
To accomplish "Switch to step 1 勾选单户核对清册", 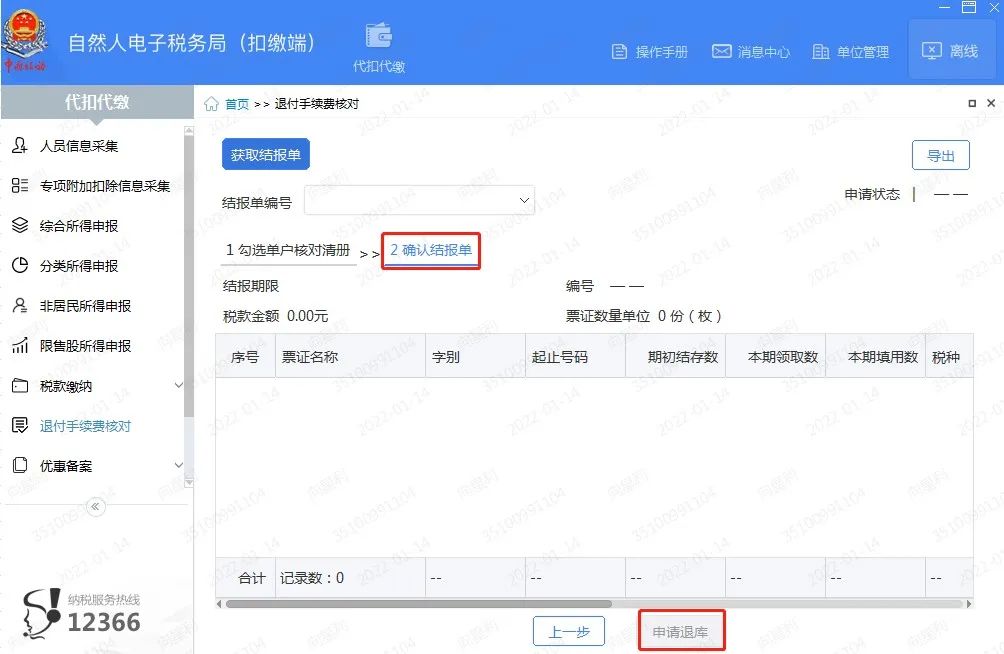I will pyautogui.click(x=288, y=250).
